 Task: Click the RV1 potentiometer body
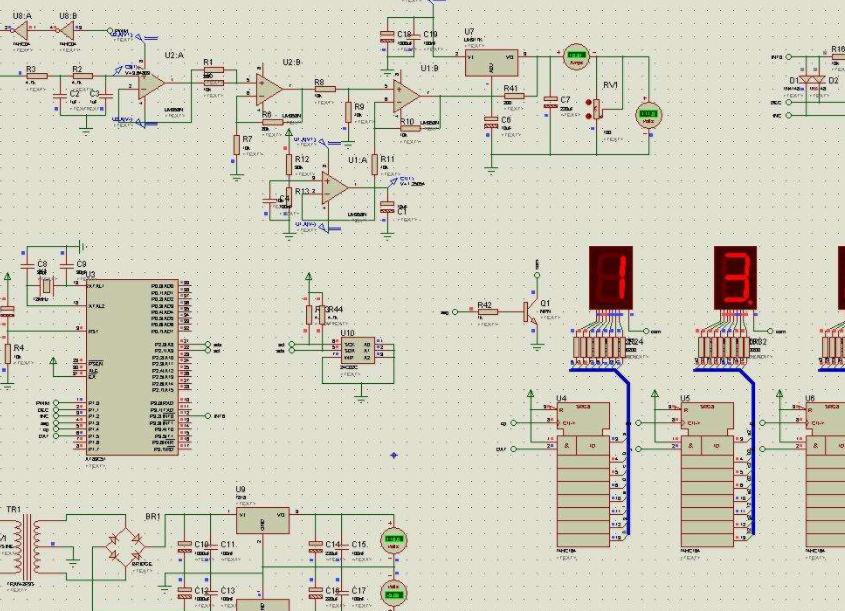597,109
